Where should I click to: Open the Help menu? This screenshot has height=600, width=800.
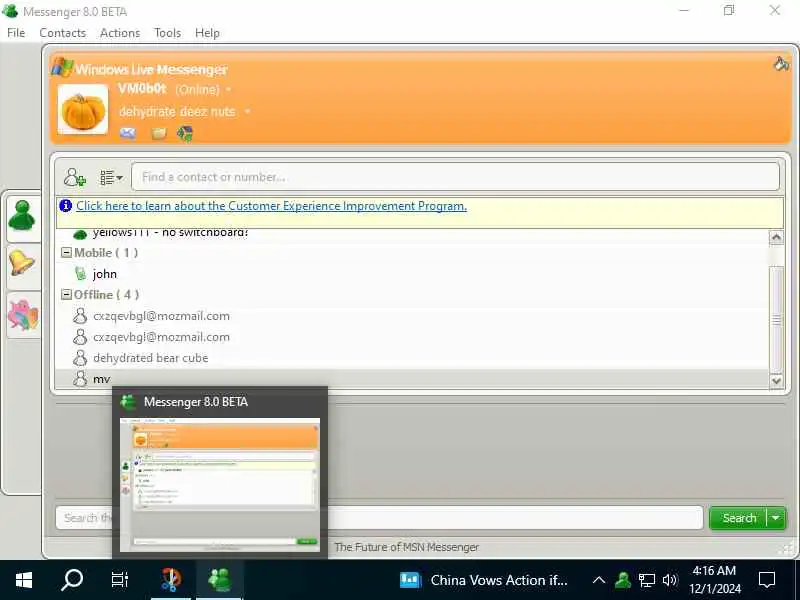point(207,33)
